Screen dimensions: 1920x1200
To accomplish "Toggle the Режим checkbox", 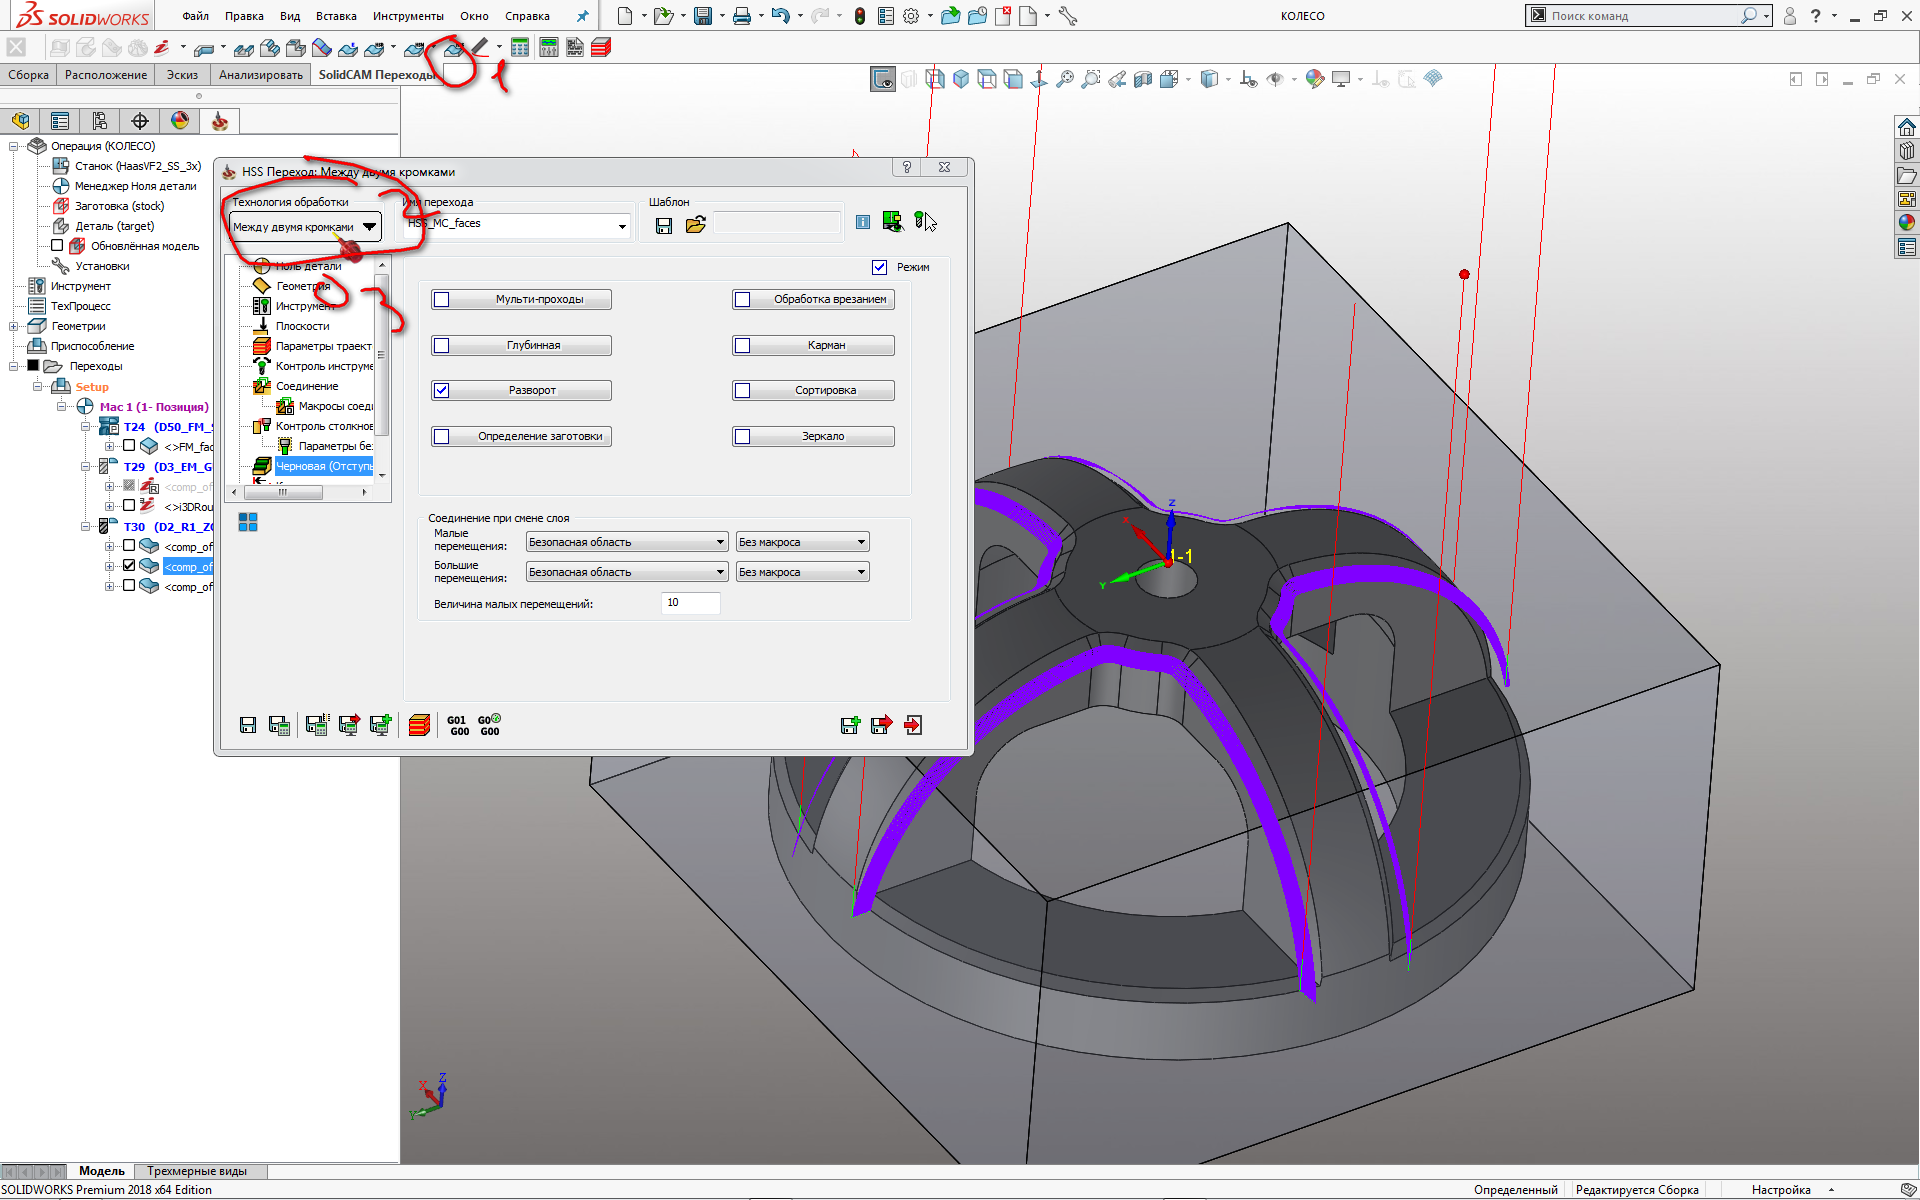I will click(879, 267).
